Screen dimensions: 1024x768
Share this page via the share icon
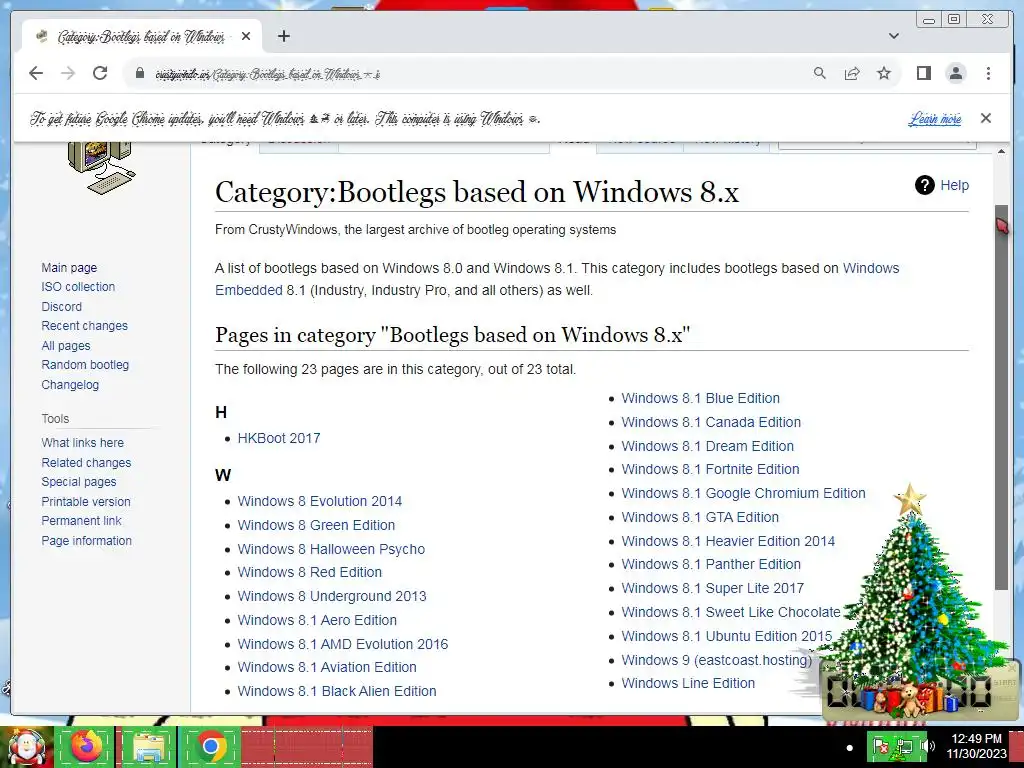point(852,73)
